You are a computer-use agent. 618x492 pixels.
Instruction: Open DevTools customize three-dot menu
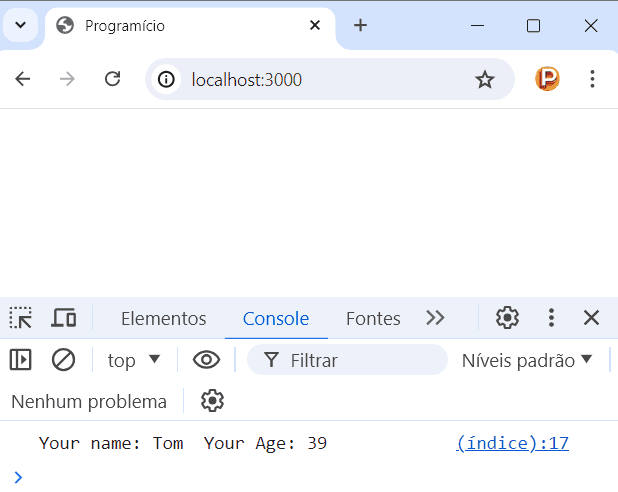click(x=551, y=318)
